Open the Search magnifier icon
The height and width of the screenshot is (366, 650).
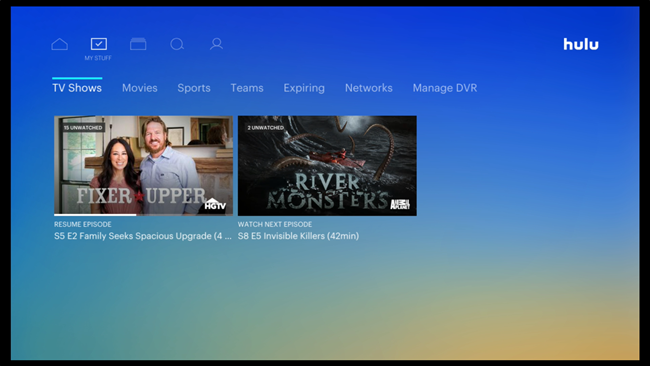pos(177,44)
